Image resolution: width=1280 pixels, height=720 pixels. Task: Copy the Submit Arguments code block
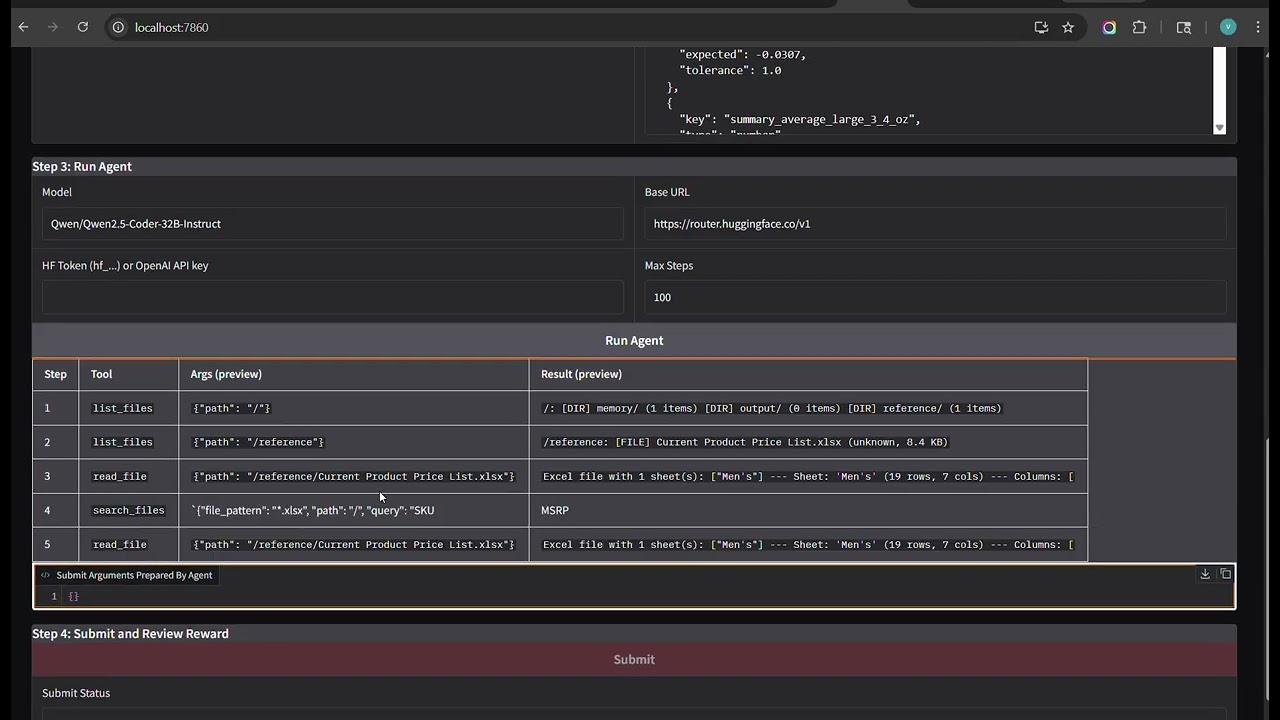click(1226, 574)
